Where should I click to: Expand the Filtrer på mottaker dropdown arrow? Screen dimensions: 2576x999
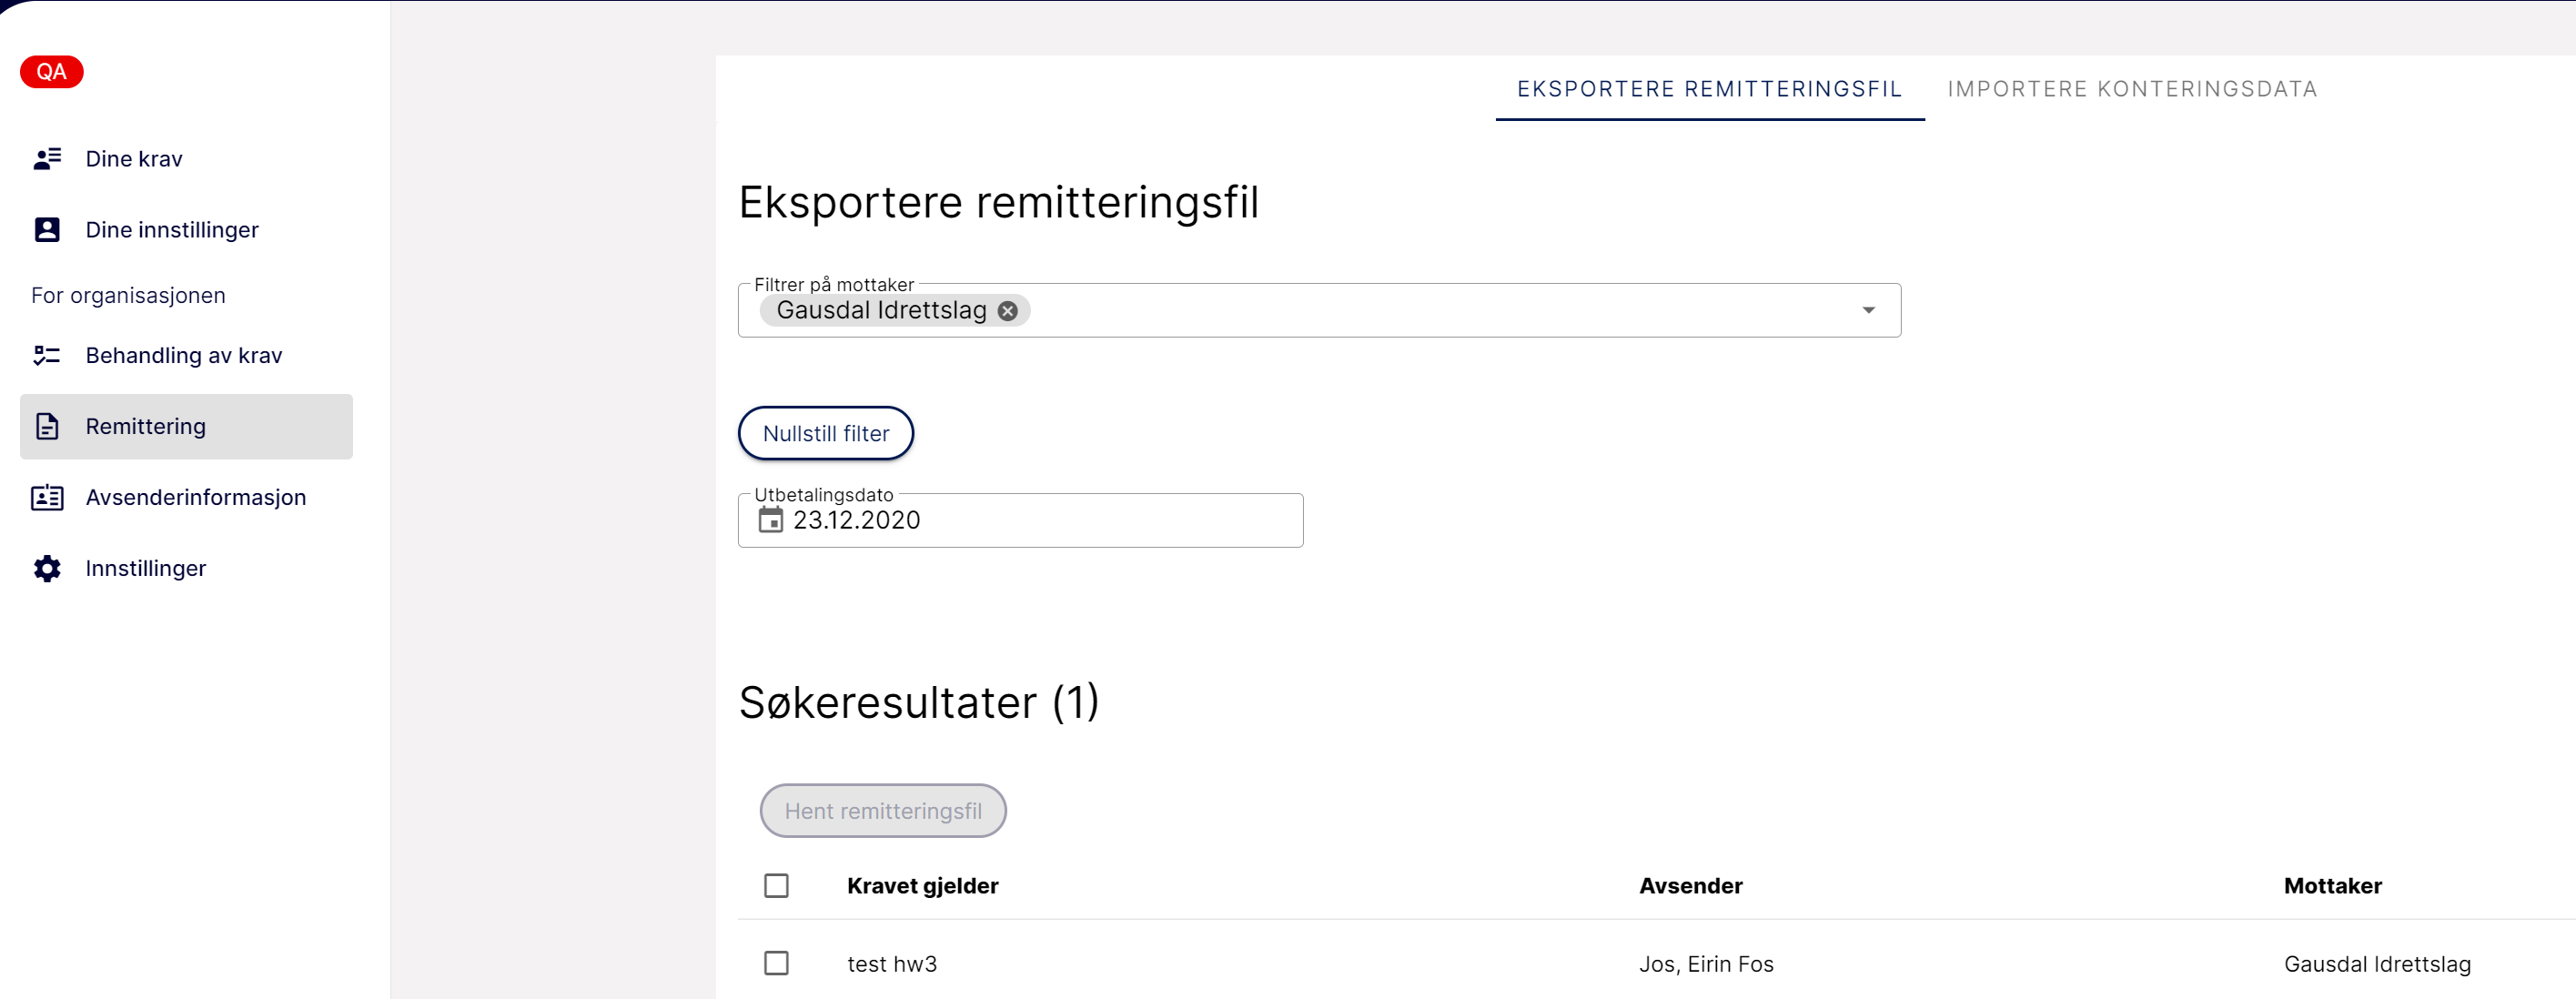(1867, 310)
